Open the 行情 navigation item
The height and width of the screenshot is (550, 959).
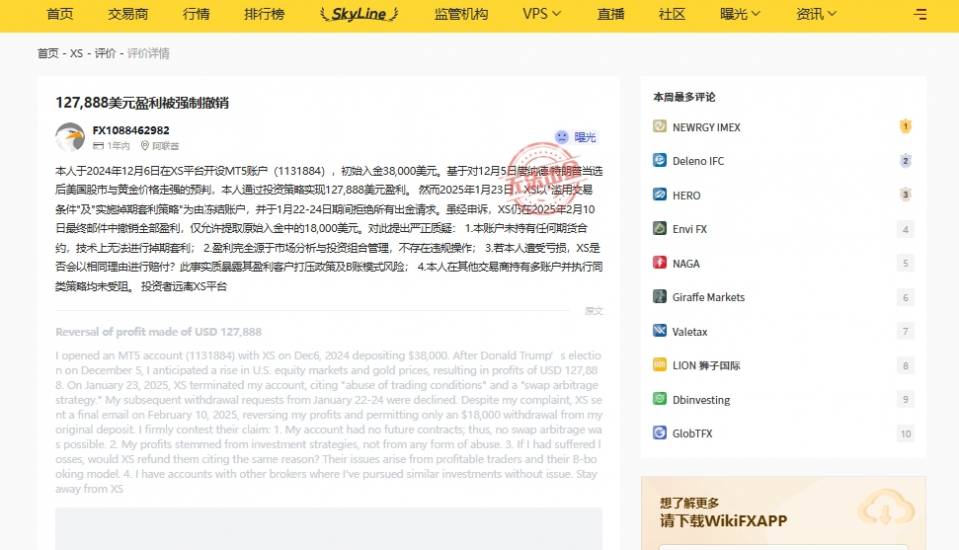click(x=196, y=13)
